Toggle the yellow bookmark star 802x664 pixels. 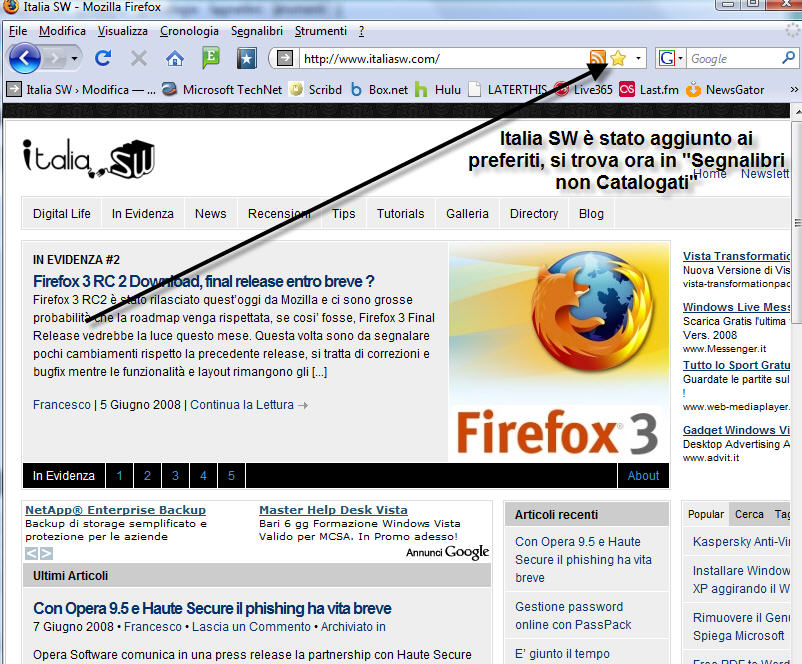point(618,58)
